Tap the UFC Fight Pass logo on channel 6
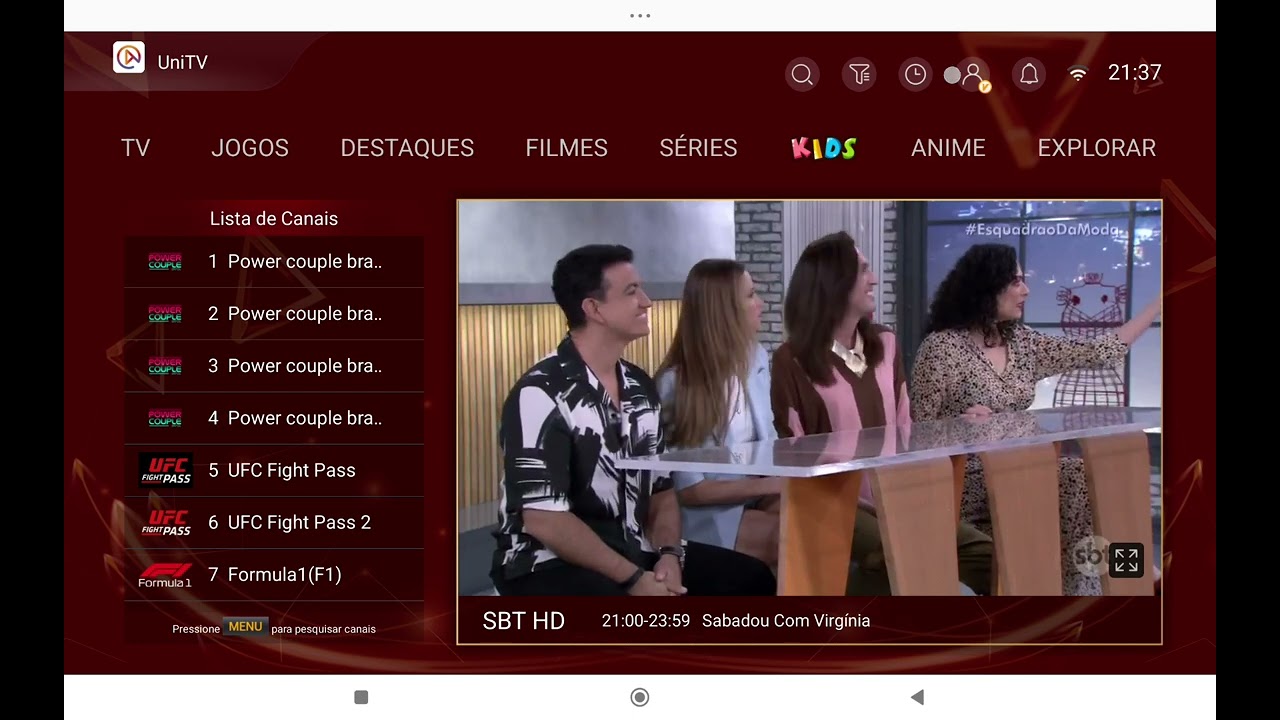Screen dimensions: 1280x720 pyautogui.click(x=165, y=522)
